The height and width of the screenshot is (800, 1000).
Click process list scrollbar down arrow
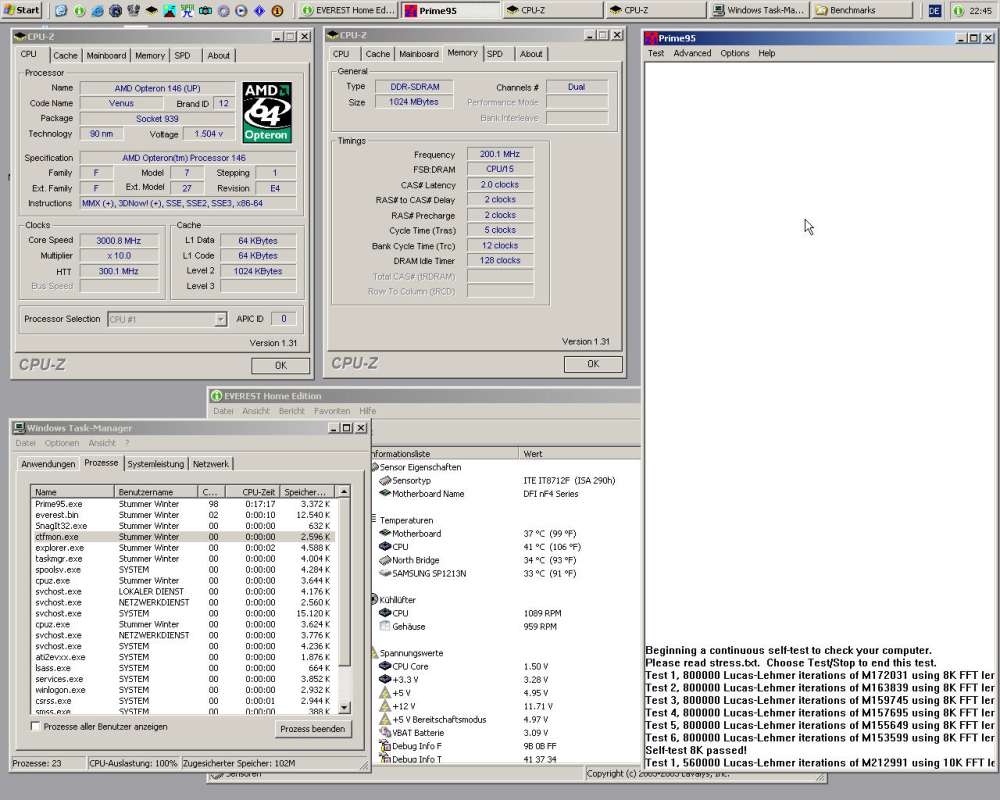[x=344, y=707]
